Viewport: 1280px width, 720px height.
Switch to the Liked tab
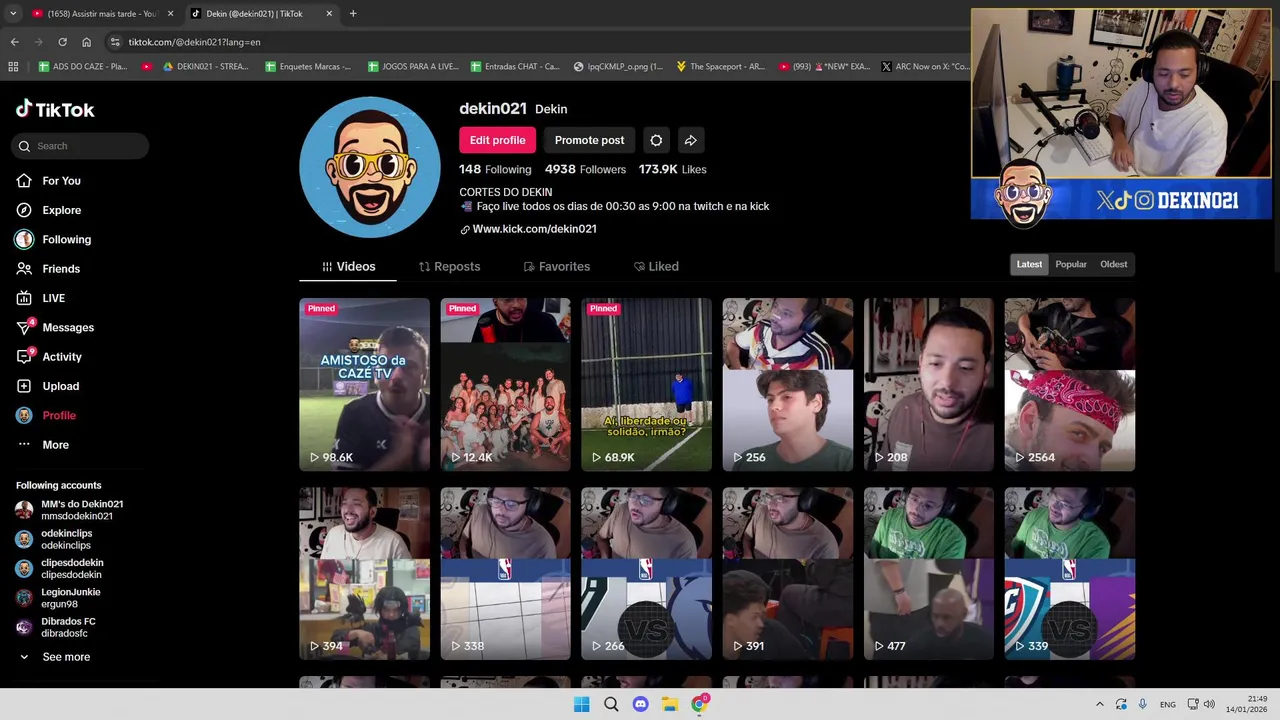point(656,267)
